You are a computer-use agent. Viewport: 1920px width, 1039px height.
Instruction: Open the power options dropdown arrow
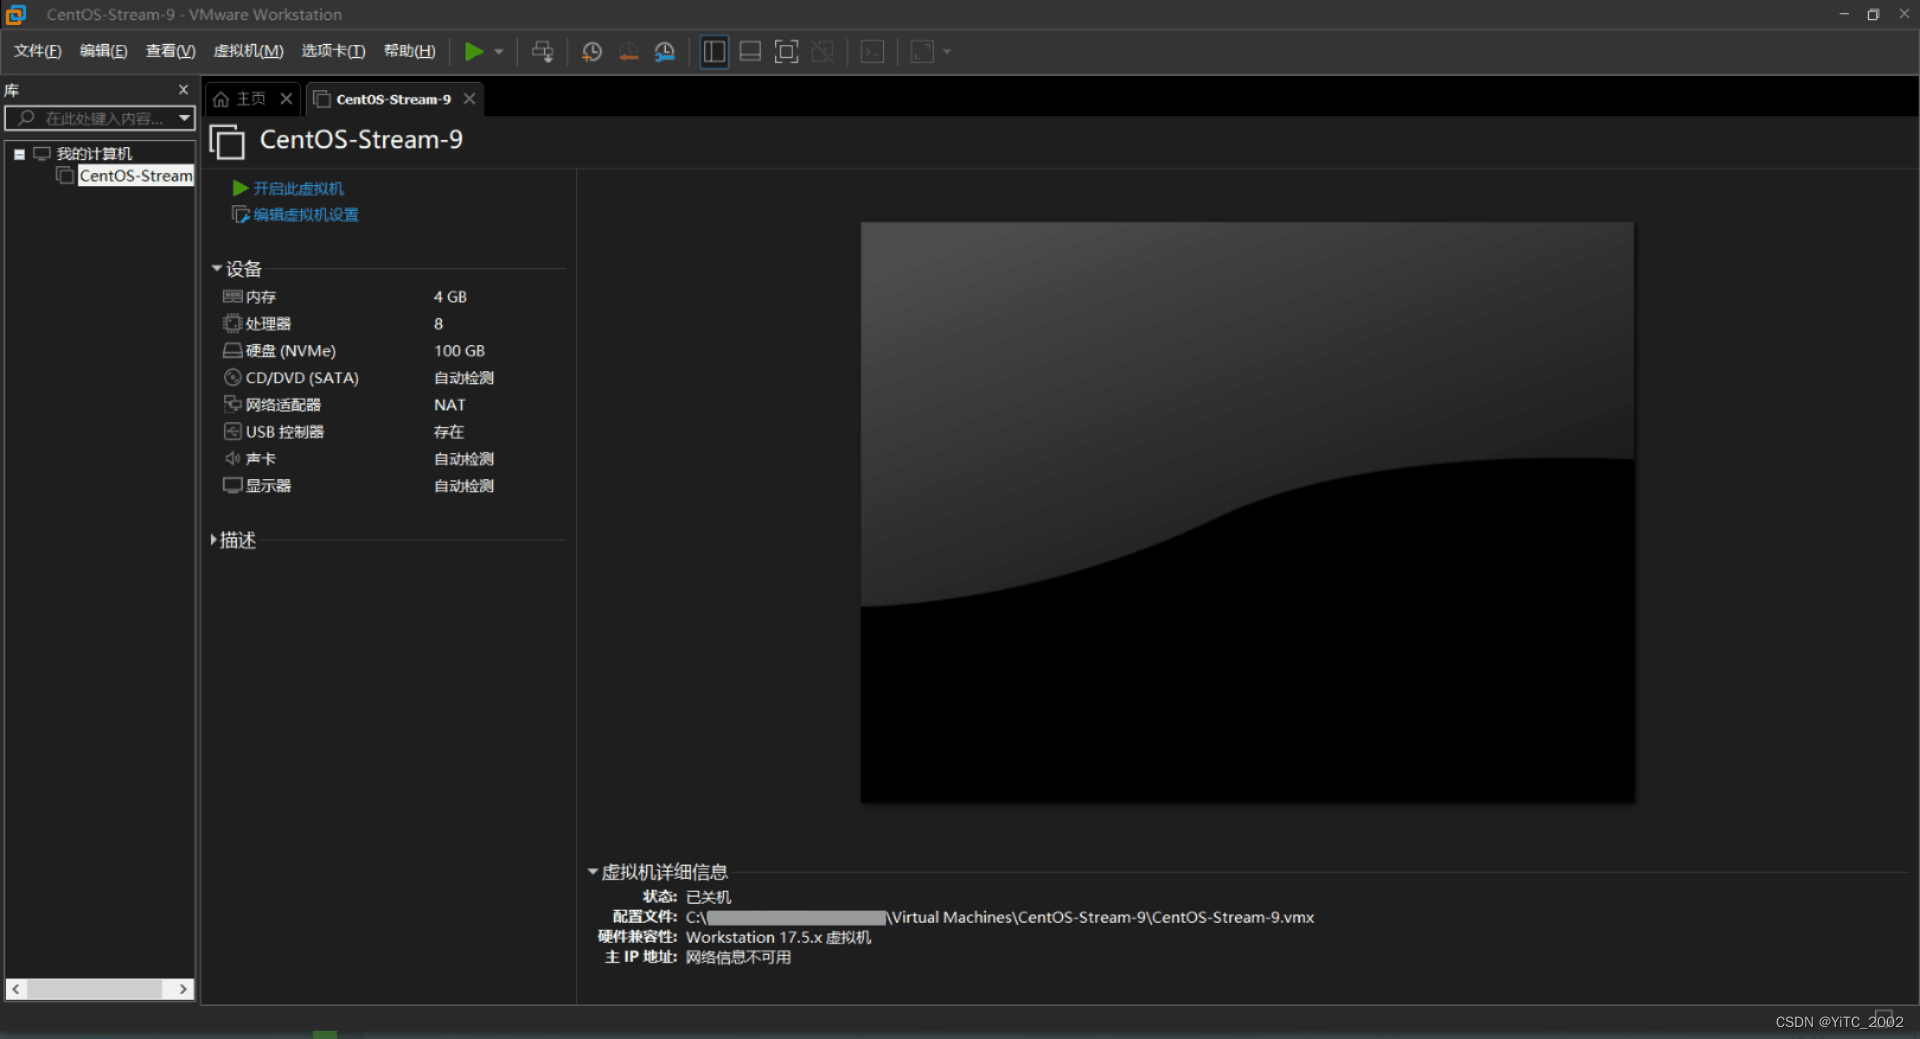click(498, 51)
